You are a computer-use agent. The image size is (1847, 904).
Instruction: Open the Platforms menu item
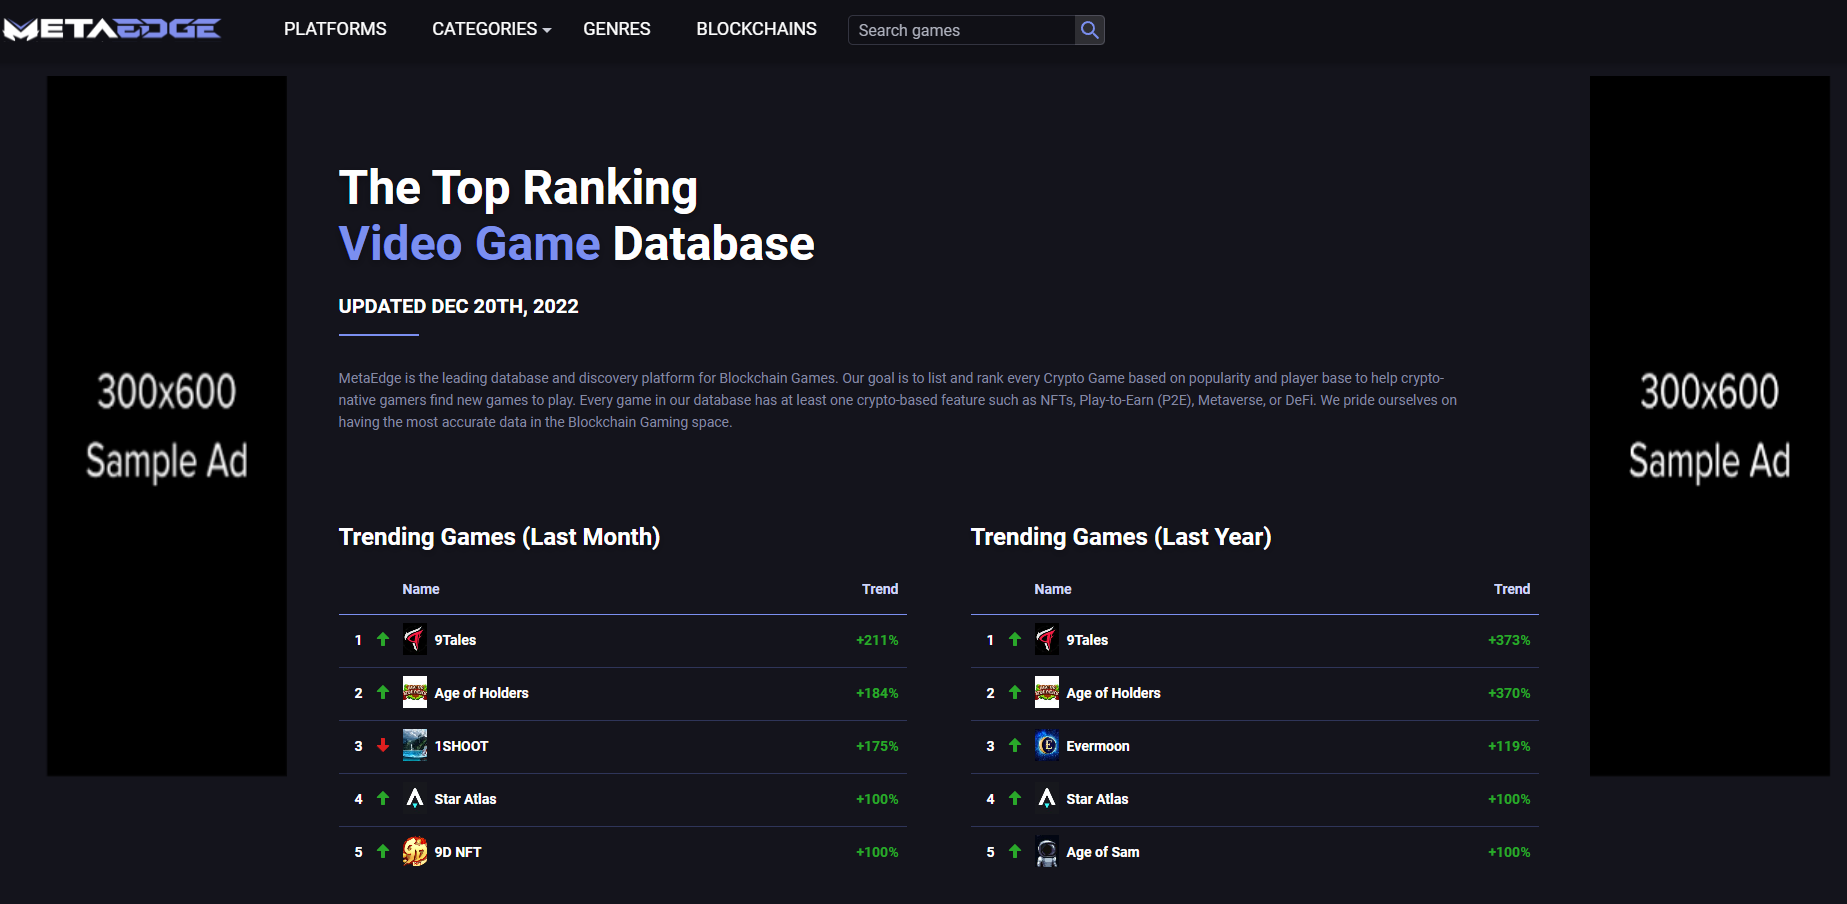335,29
